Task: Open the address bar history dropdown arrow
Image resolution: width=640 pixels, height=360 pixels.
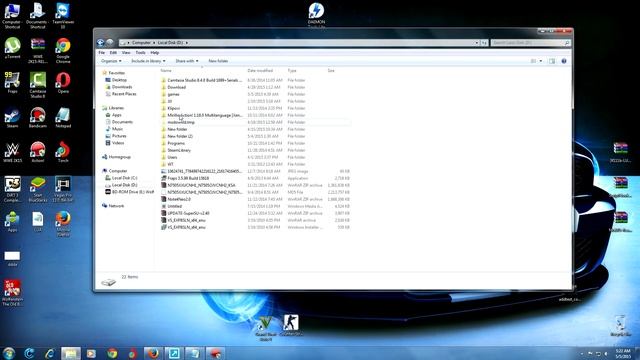Action: pos(476,42)
